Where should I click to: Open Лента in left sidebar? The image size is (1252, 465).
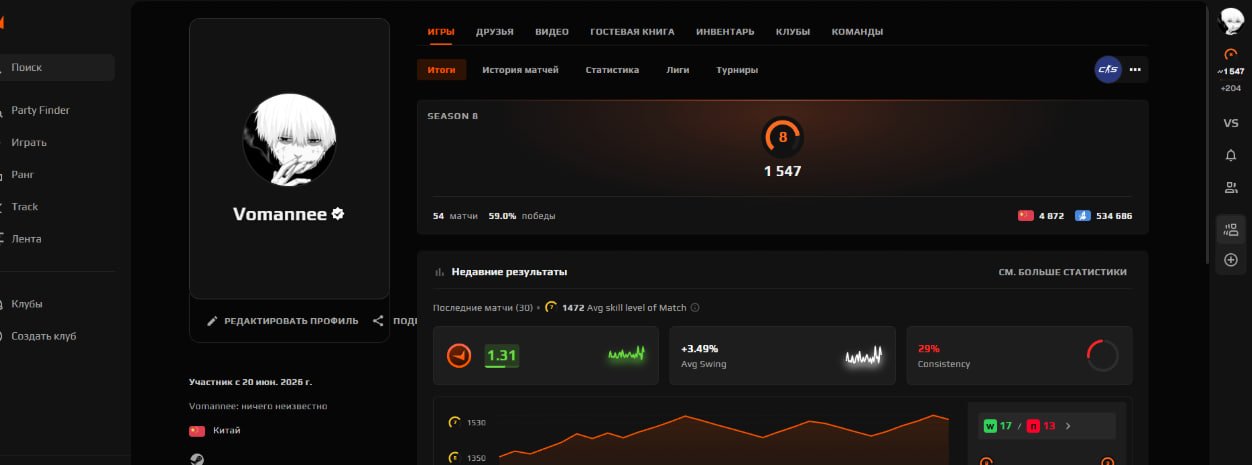click(26, 239)
